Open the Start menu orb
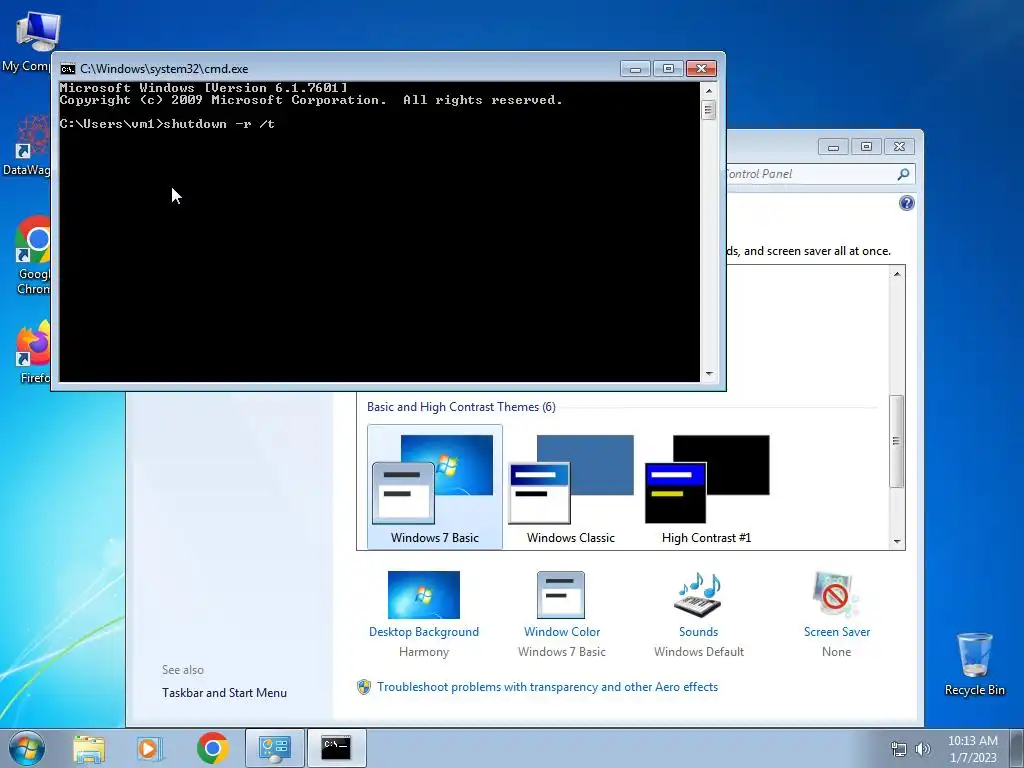The height and width of the screenshot is (768, 1024). coord(27,748)
